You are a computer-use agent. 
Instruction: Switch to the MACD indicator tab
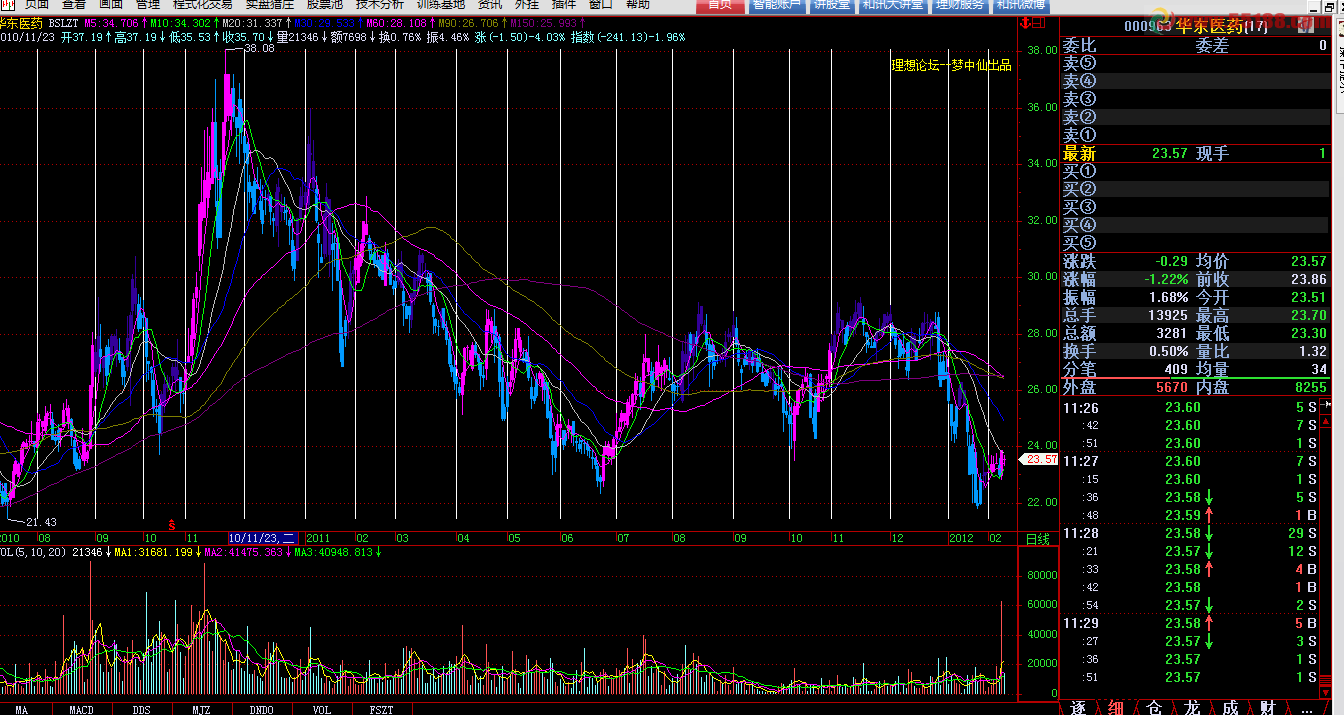point(81,709)
